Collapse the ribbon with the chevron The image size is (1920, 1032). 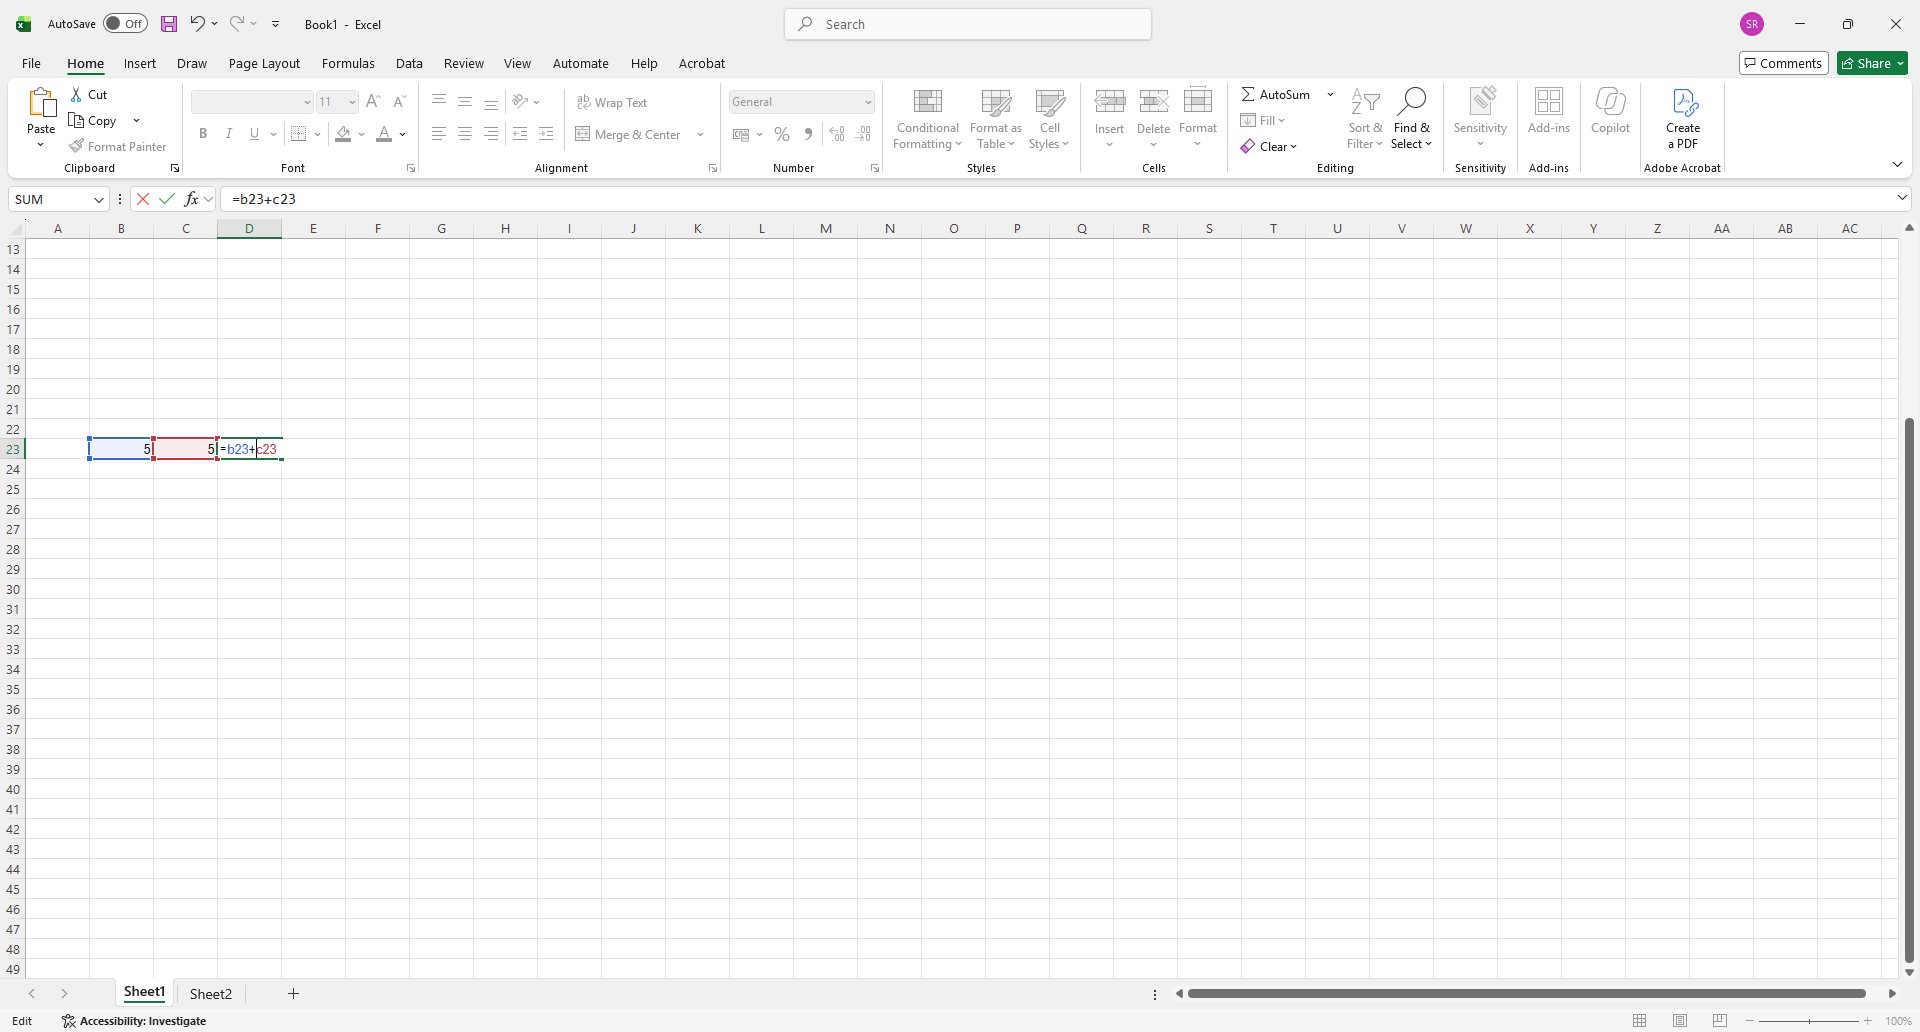click(1897, 164)
